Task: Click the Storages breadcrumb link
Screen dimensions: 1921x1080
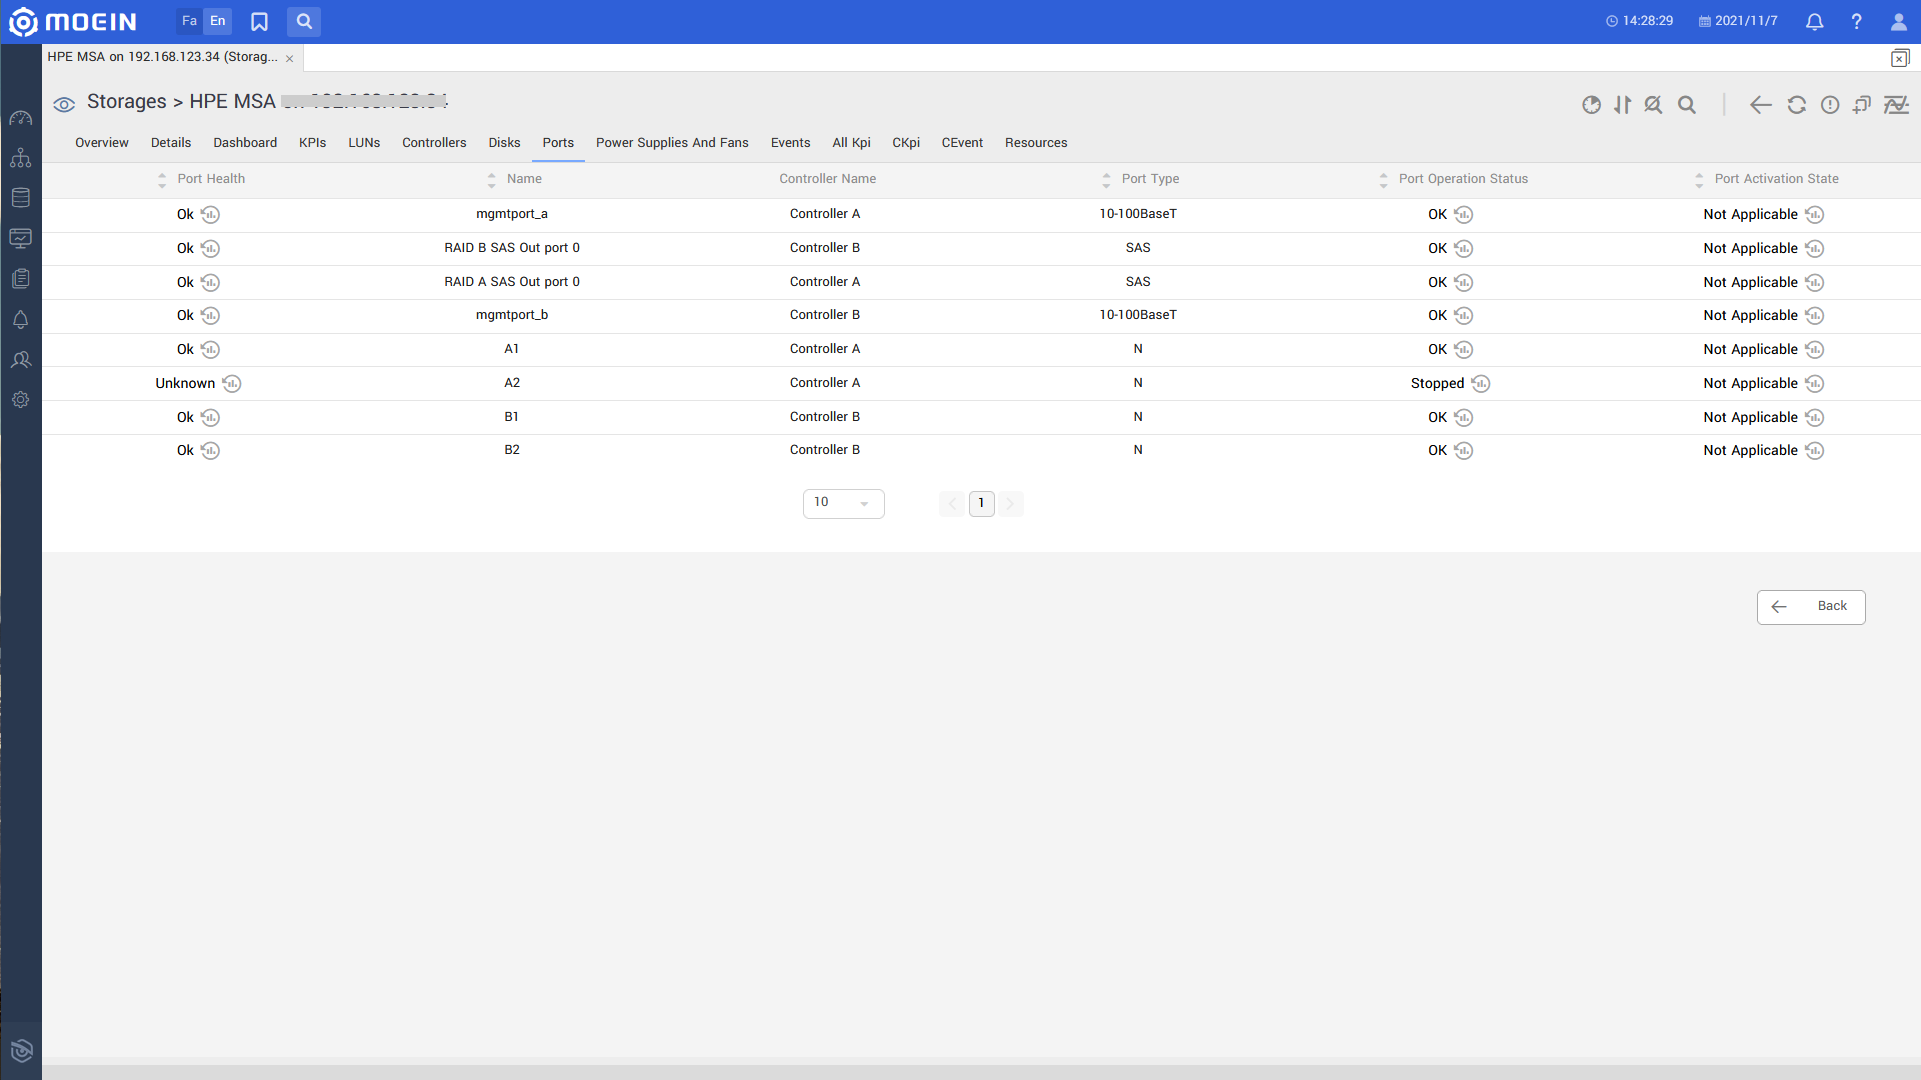Action: click(x=127, y=102)
